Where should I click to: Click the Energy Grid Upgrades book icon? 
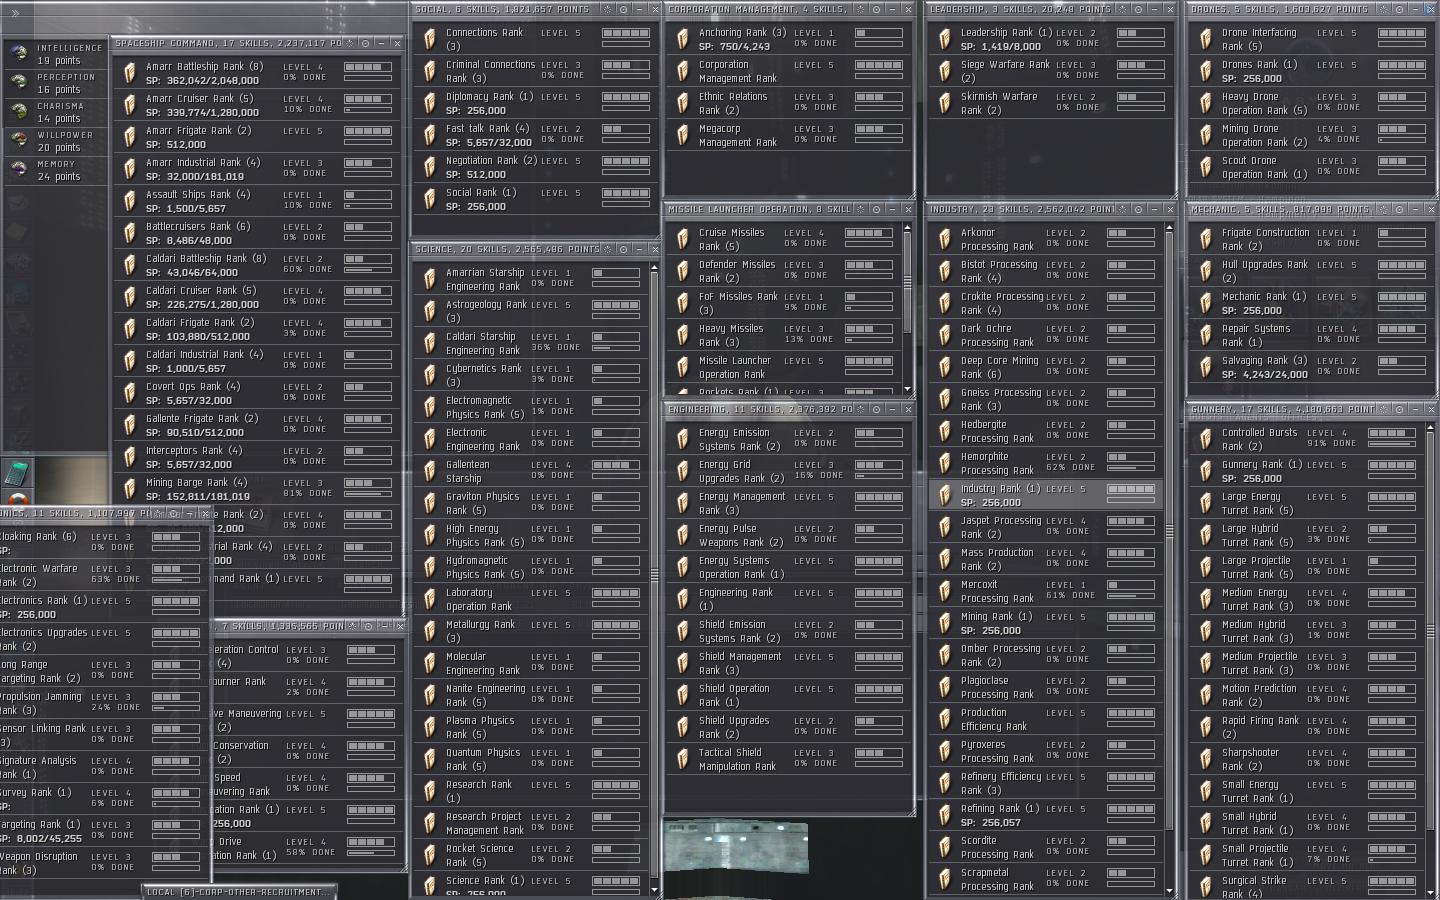(682, 471)
